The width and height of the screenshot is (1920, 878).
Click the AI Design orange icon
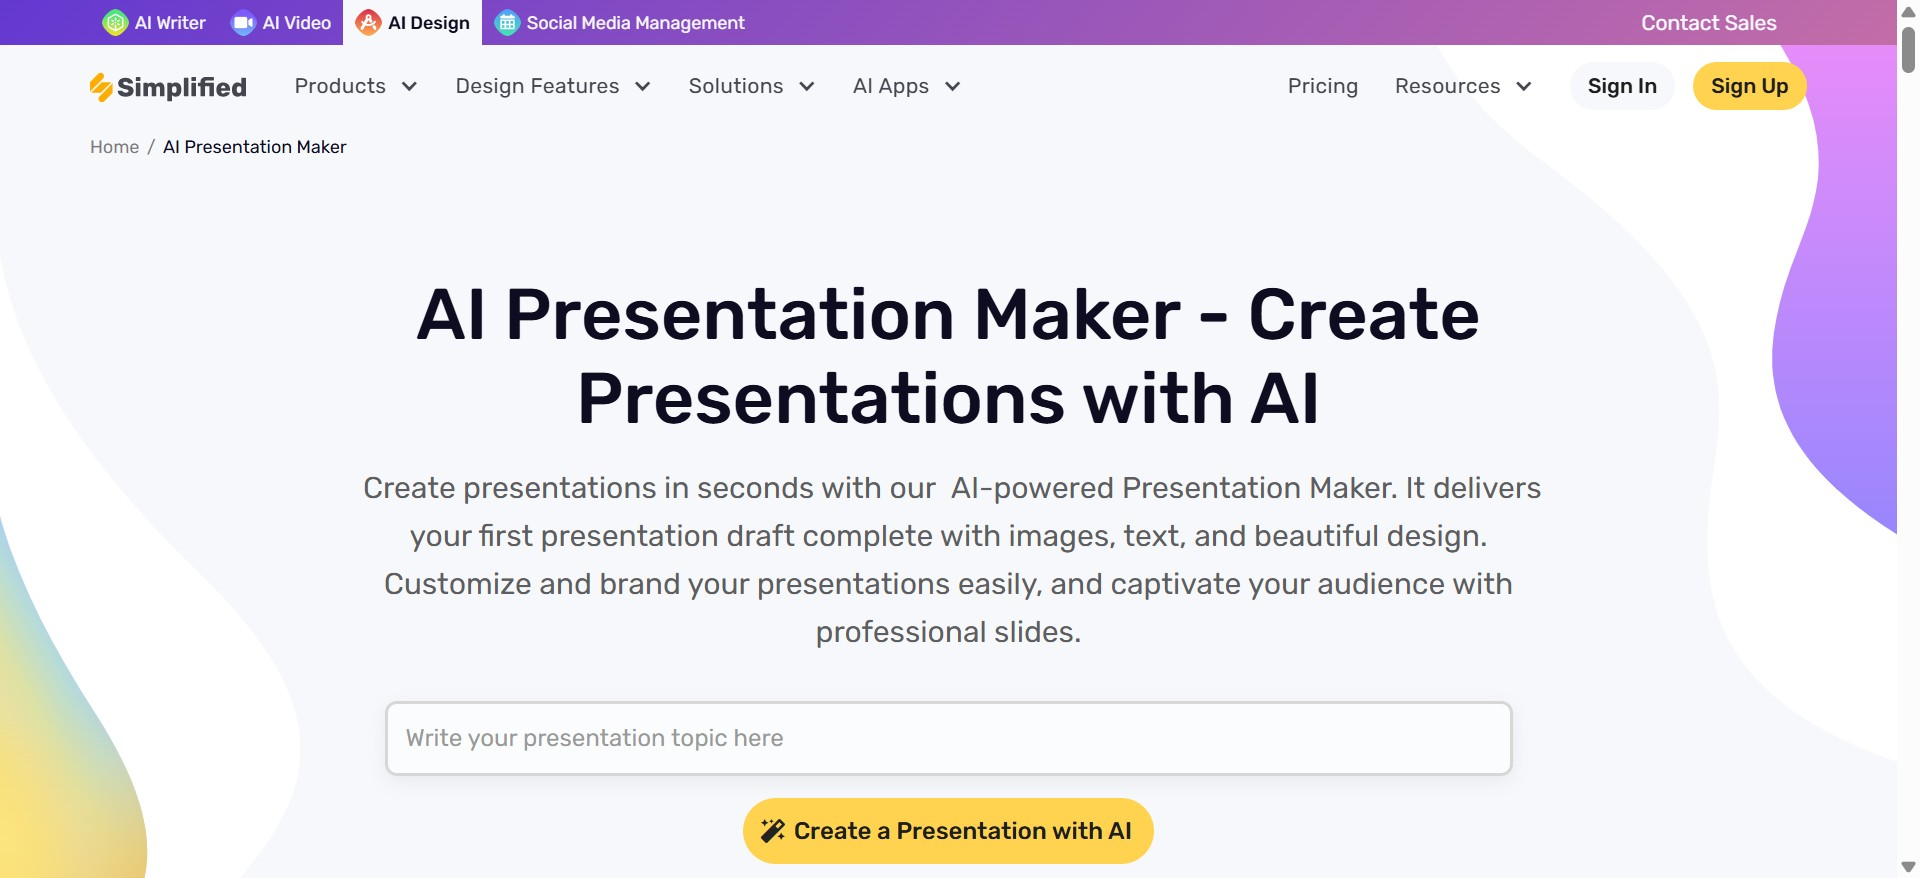[x=368, y=23]
